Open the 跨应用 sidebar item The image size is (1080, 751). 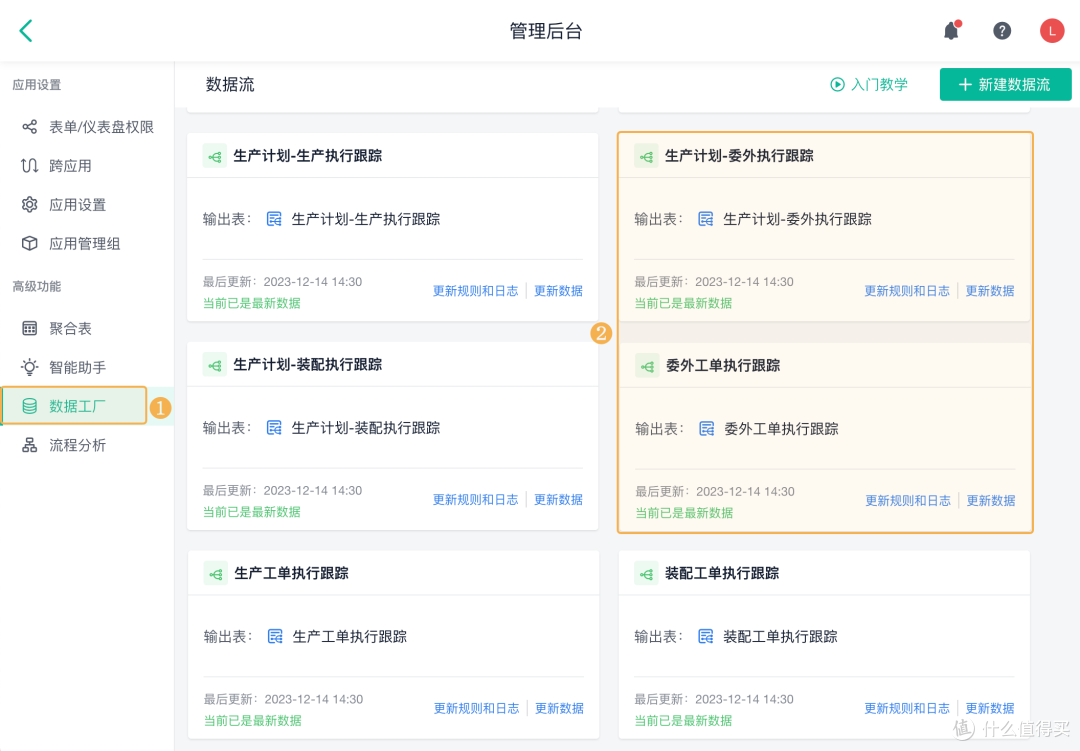pyautogui.click(x=87, y=166)
